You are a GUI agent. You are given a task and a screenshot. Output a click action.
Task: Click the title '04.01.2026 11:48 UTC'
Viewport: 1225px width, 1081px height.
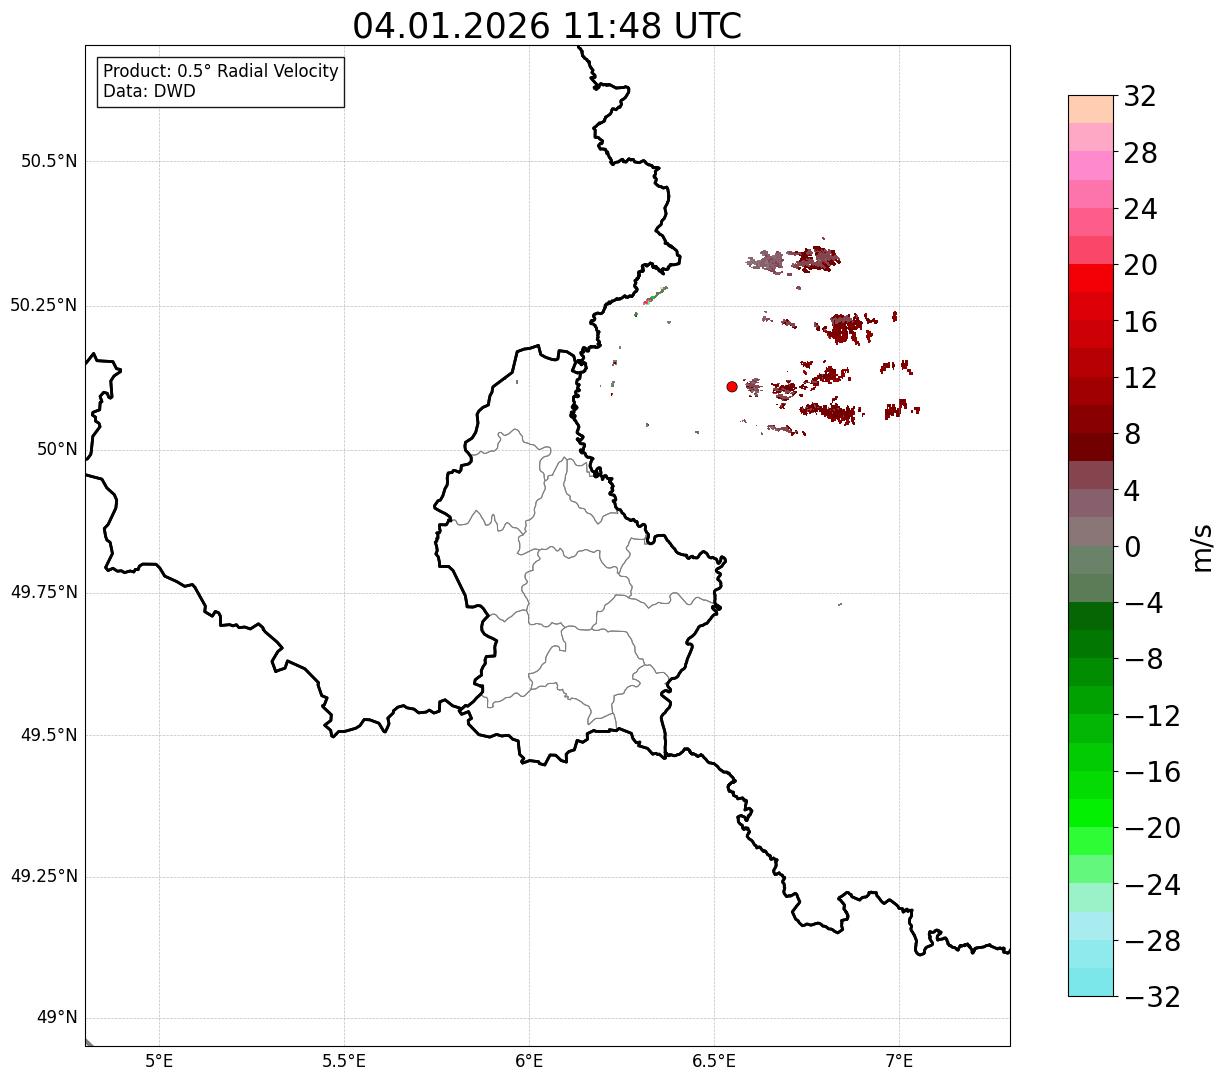coord(547,26)
